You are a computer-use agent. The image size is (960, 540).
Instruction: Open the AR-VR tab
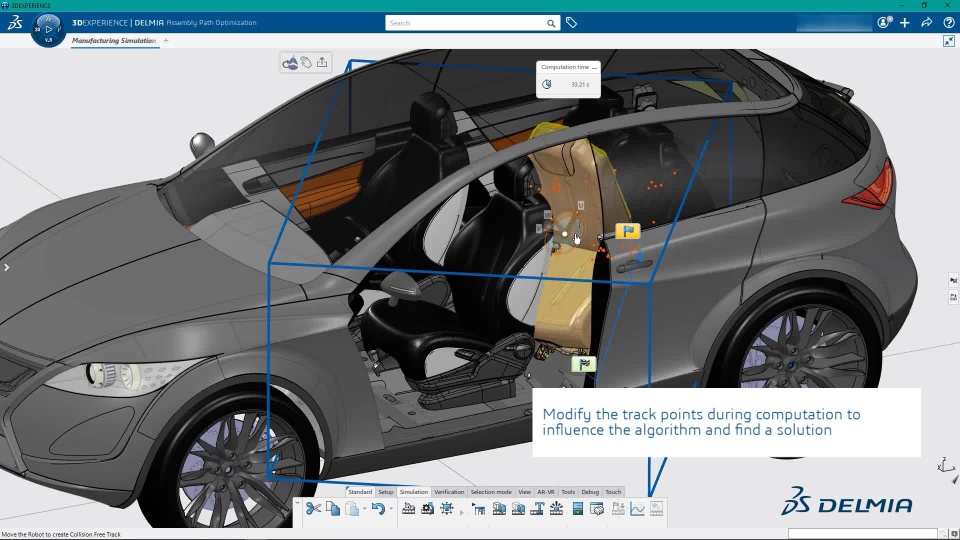tap(546, 492)
